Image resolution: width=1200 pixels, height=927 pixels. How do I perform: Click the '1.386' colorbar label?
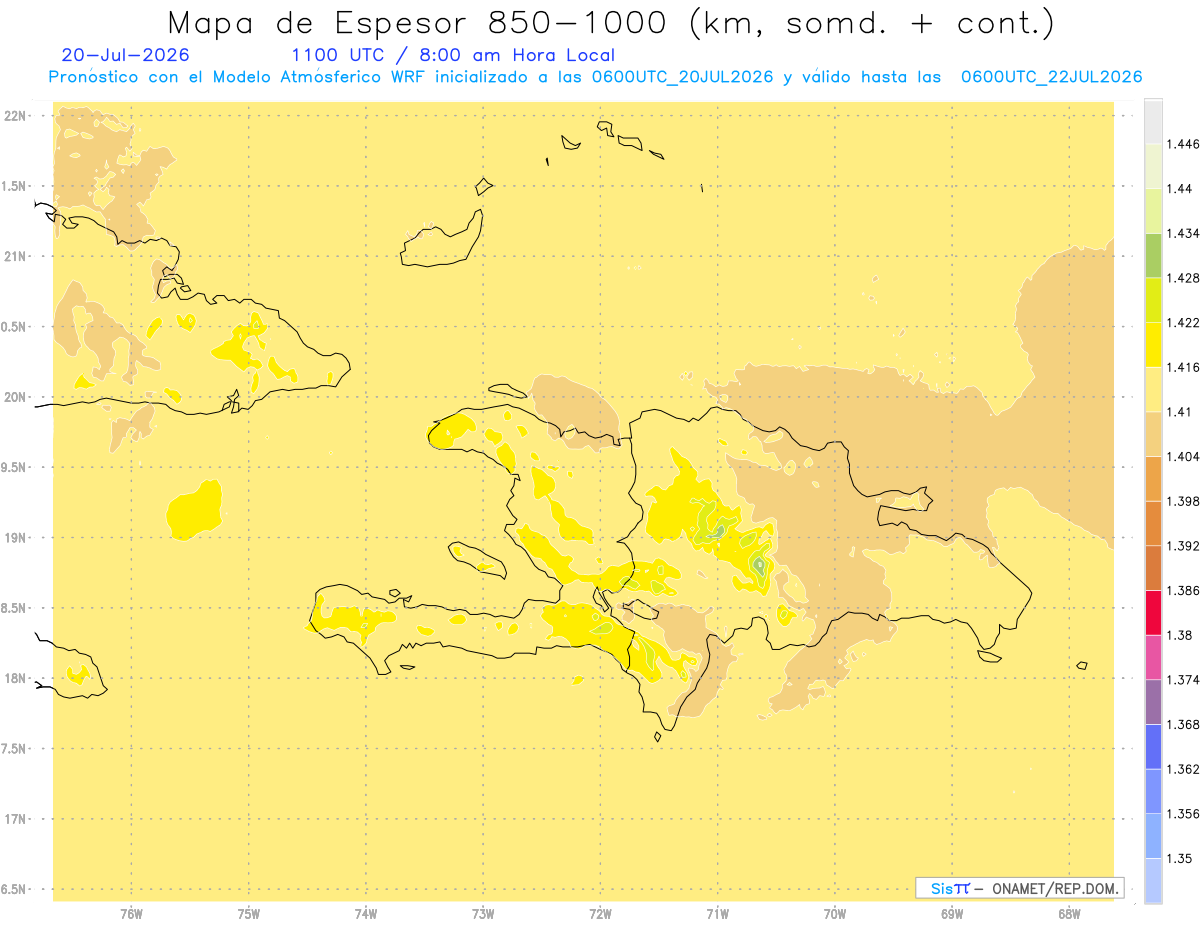(x=1183, y=590)
